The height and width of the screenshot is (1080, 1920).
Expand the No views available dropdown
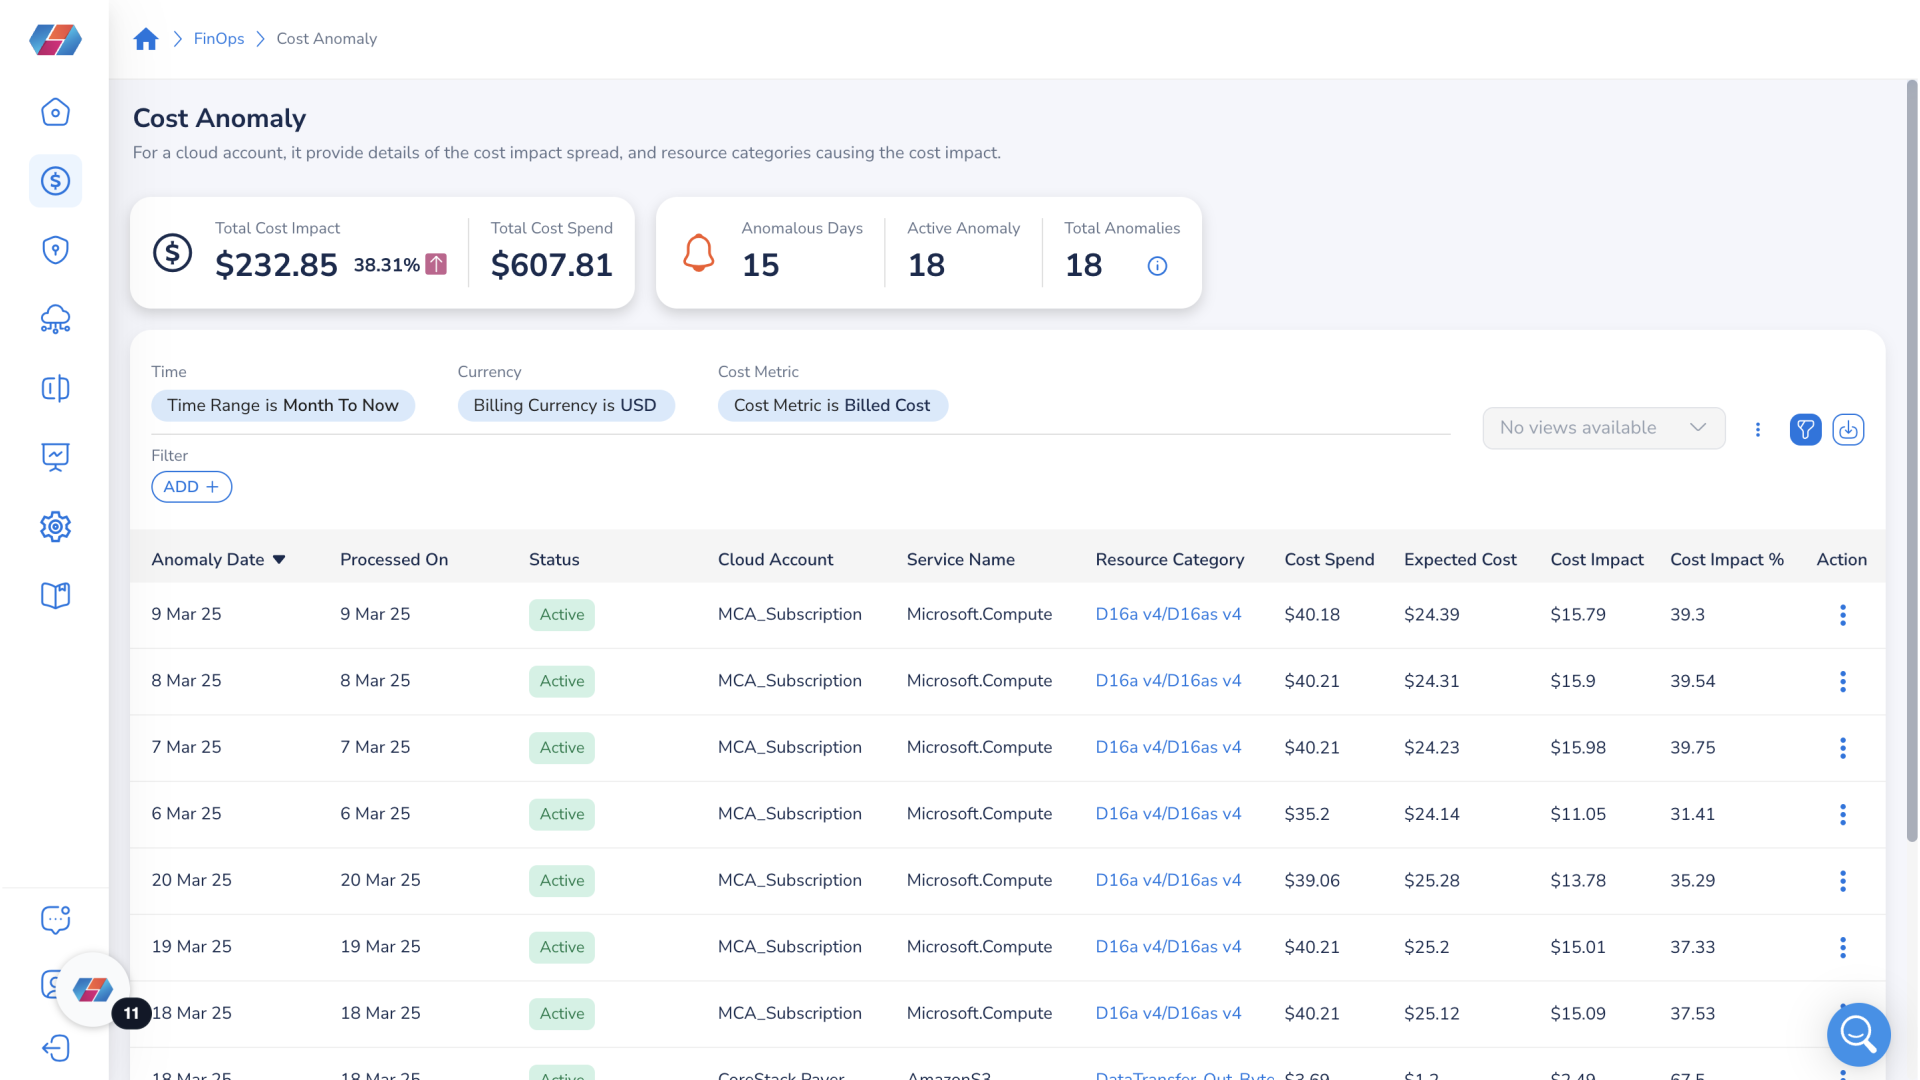[1603, 428]
